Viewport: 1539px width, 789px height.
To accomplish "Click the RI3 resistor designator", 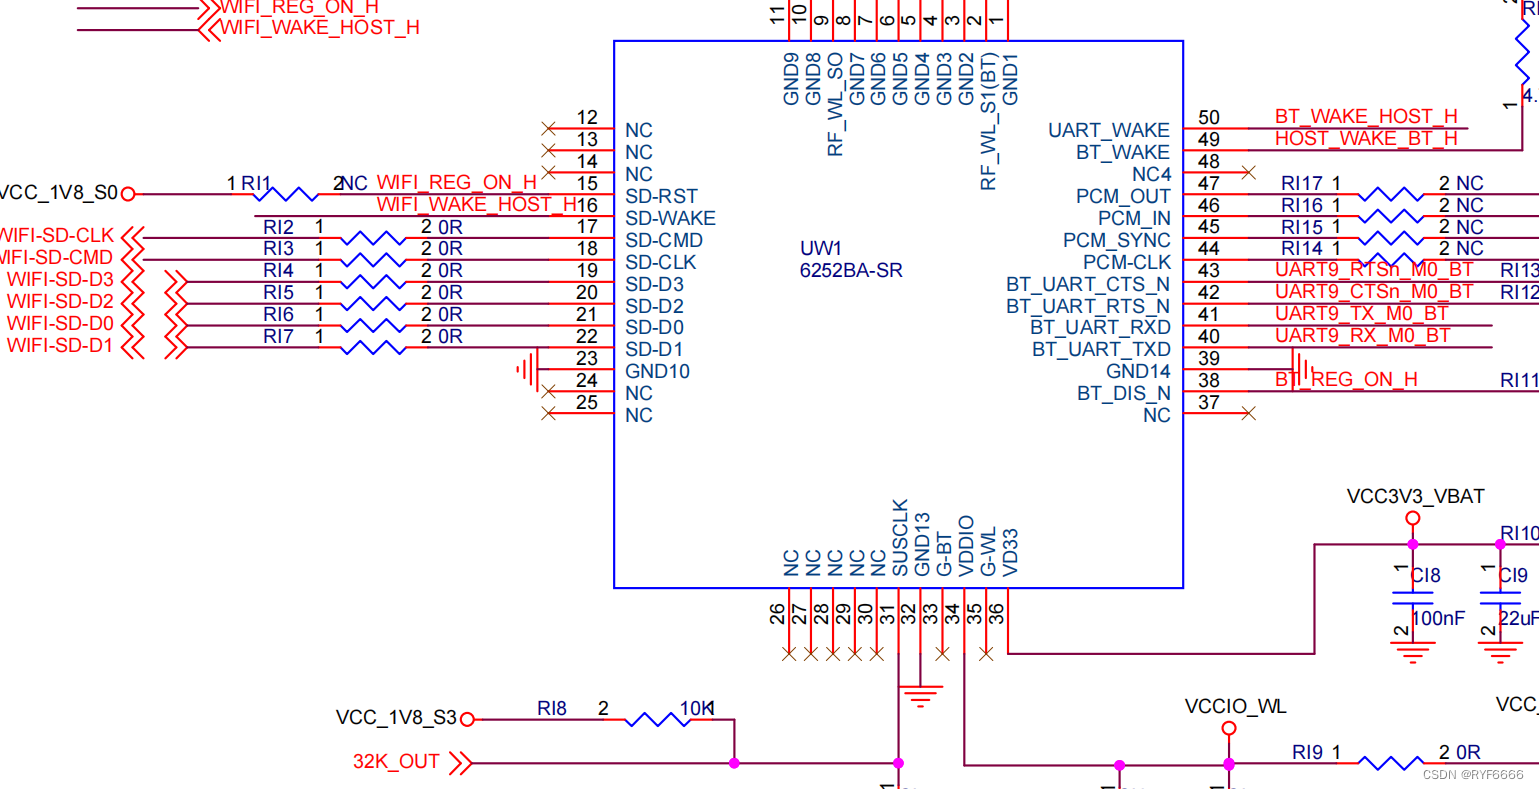I will (279, 249).
